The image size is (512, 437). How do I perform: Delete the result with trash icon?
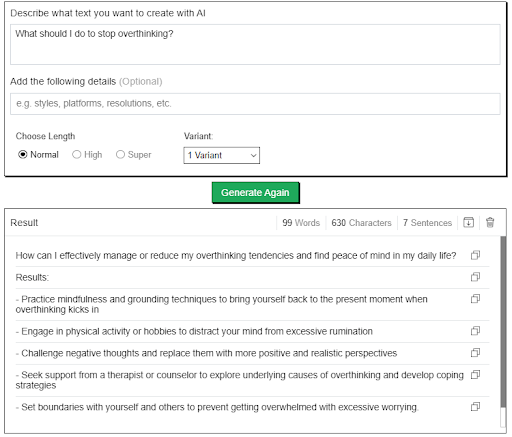490,222
